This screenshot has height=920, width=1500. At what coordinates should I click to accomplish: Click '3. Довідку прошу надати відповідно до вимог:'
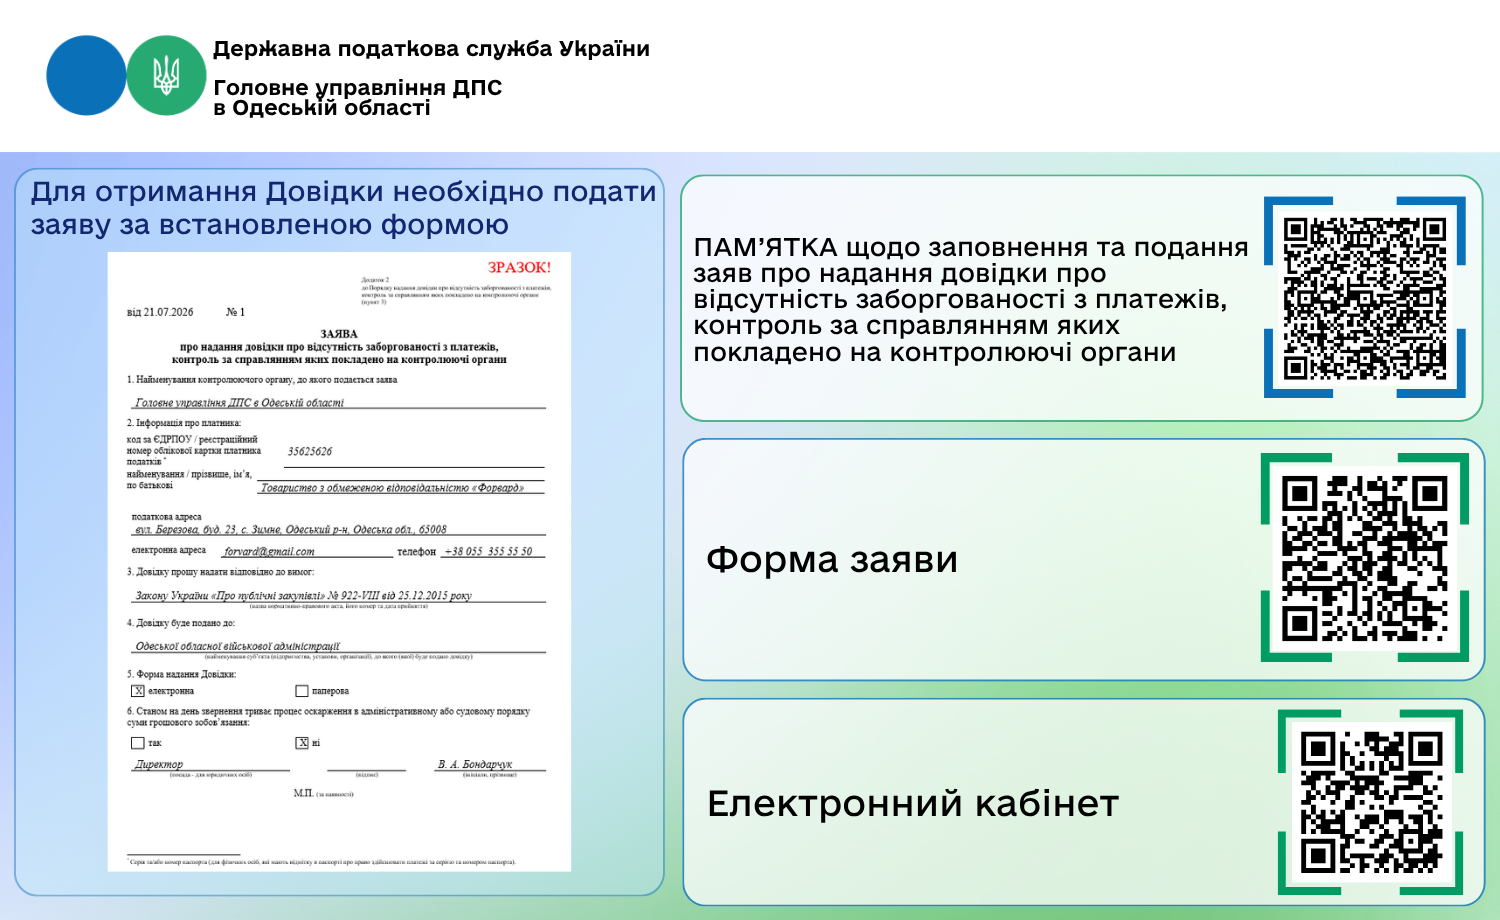[220, 572]
